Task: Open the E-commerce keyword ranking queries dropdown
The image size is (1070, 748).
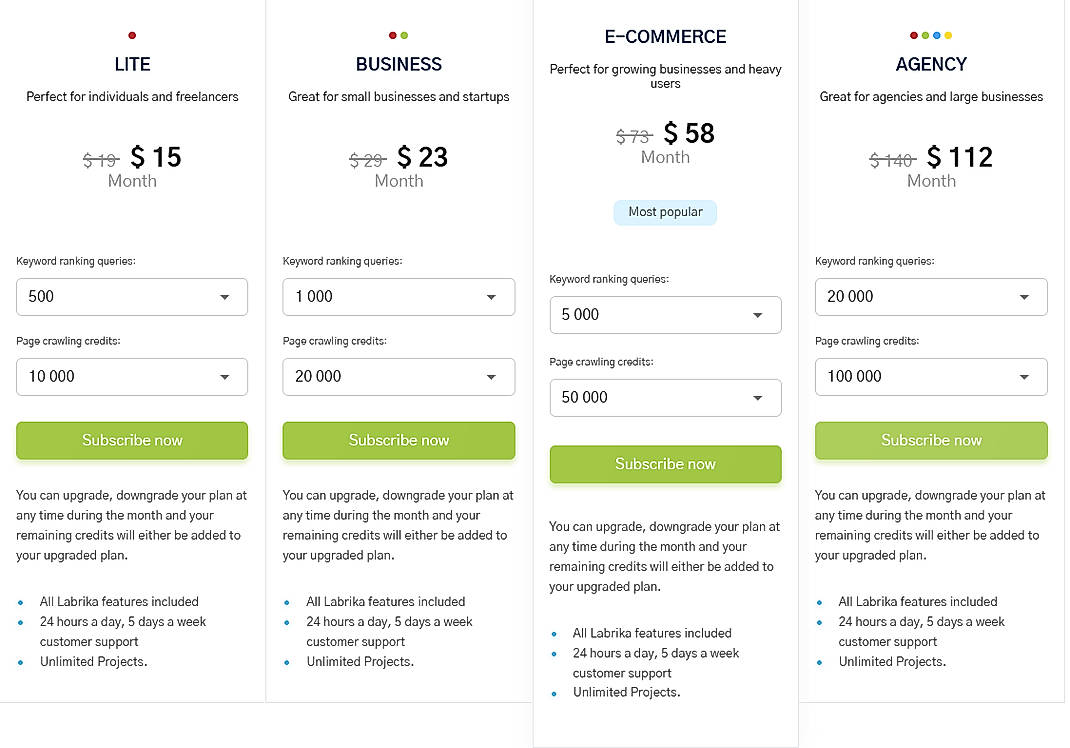Action: click(x=665, y=315)
